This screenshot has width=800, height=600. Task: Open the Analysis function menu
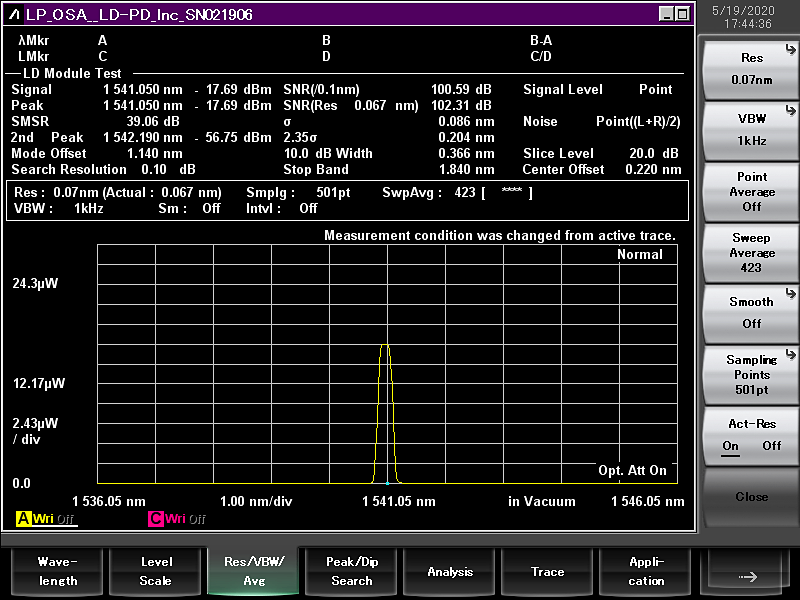(x=450, y=571)
